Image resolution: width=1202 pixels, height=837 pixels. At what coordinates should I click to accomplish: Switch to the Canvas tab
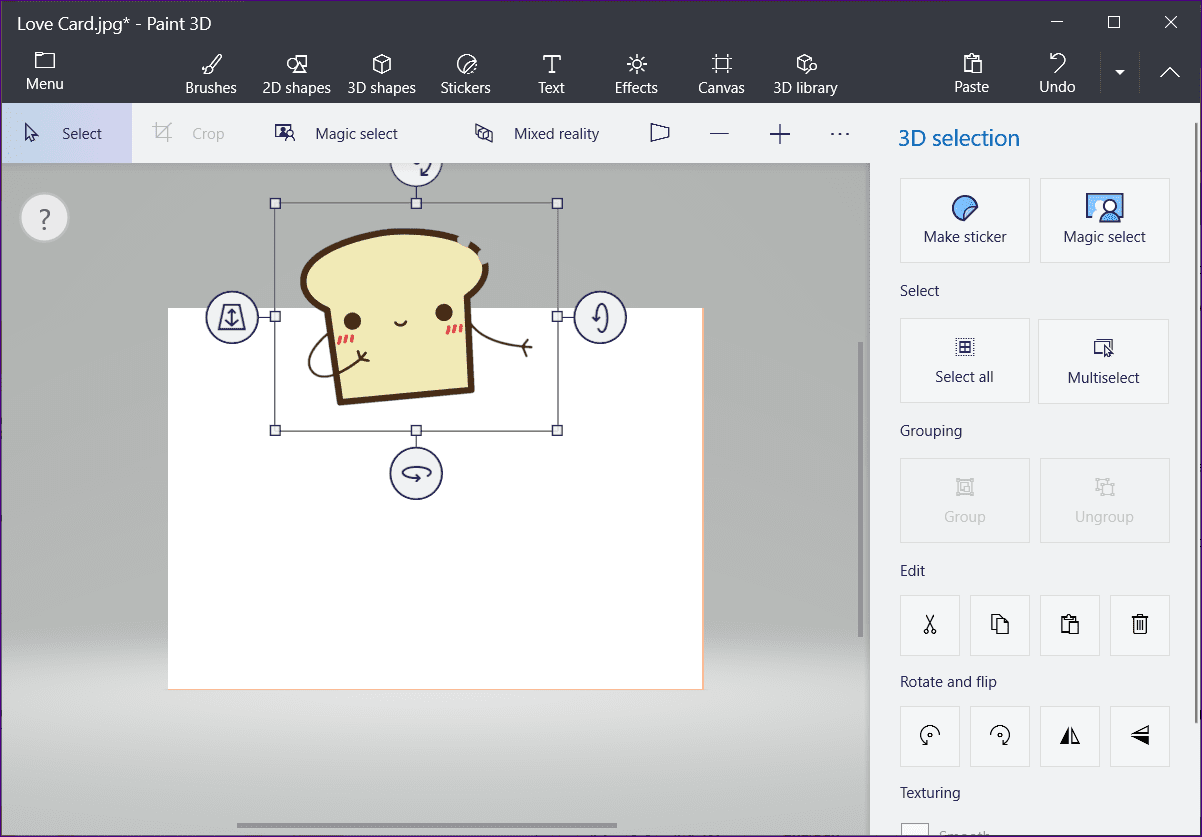click(721, 75)
